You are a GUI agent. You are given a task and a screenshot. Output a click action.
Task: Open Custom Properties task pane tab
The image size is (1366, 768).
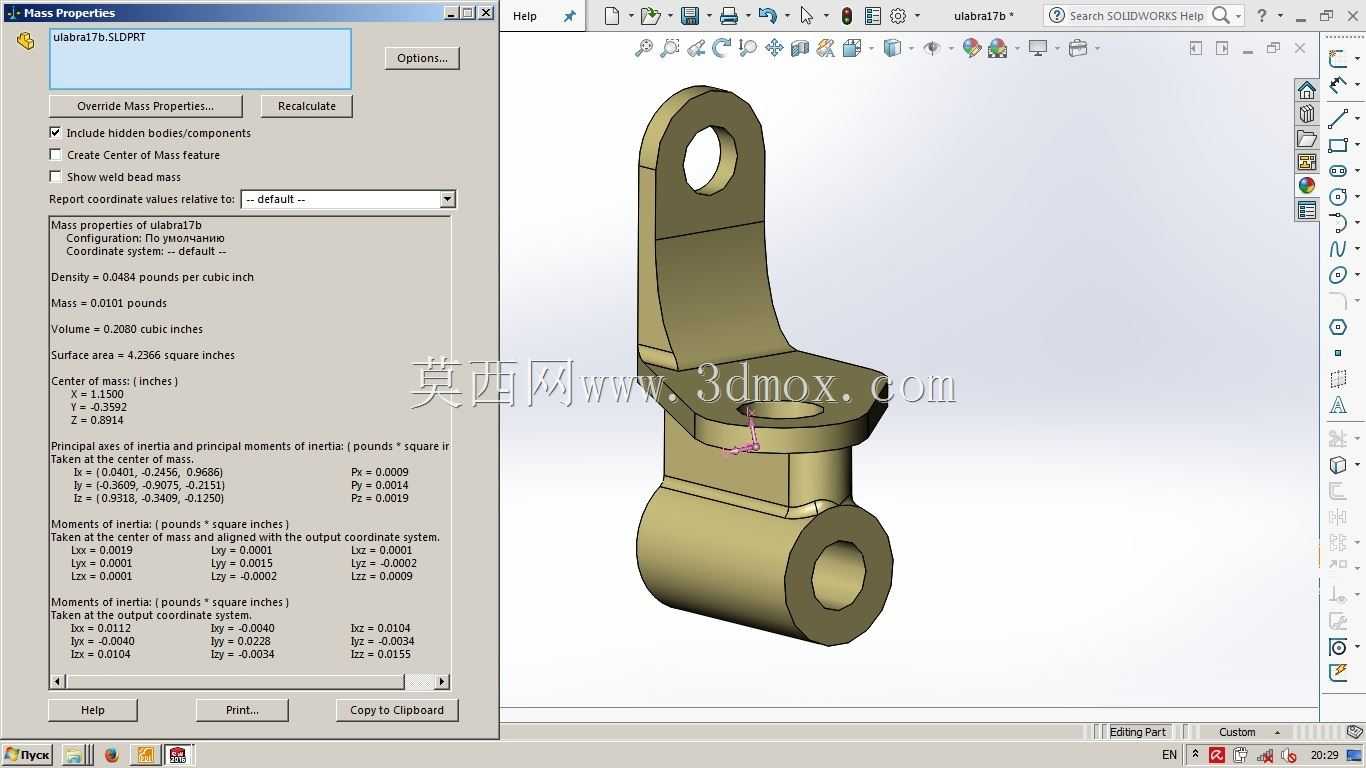click(x=1306, y=210)
